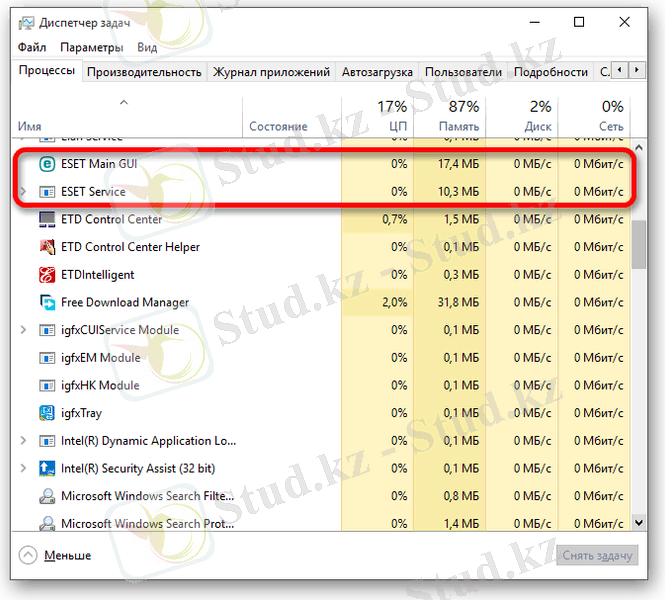Sort by the Диск column header

coord(521,117)
